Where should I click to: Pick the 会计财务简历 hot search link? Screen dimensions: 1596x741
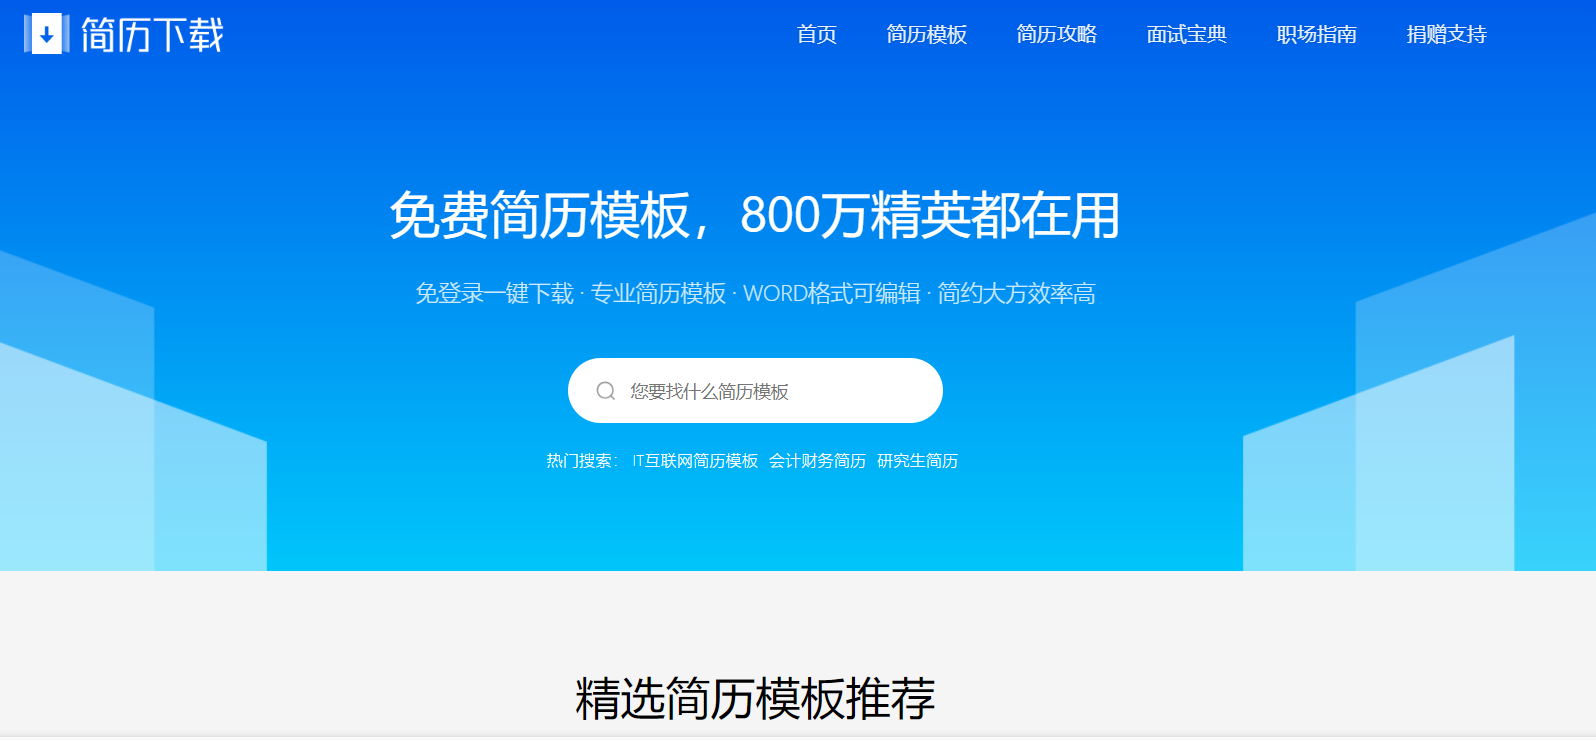[x=817, y=461]
